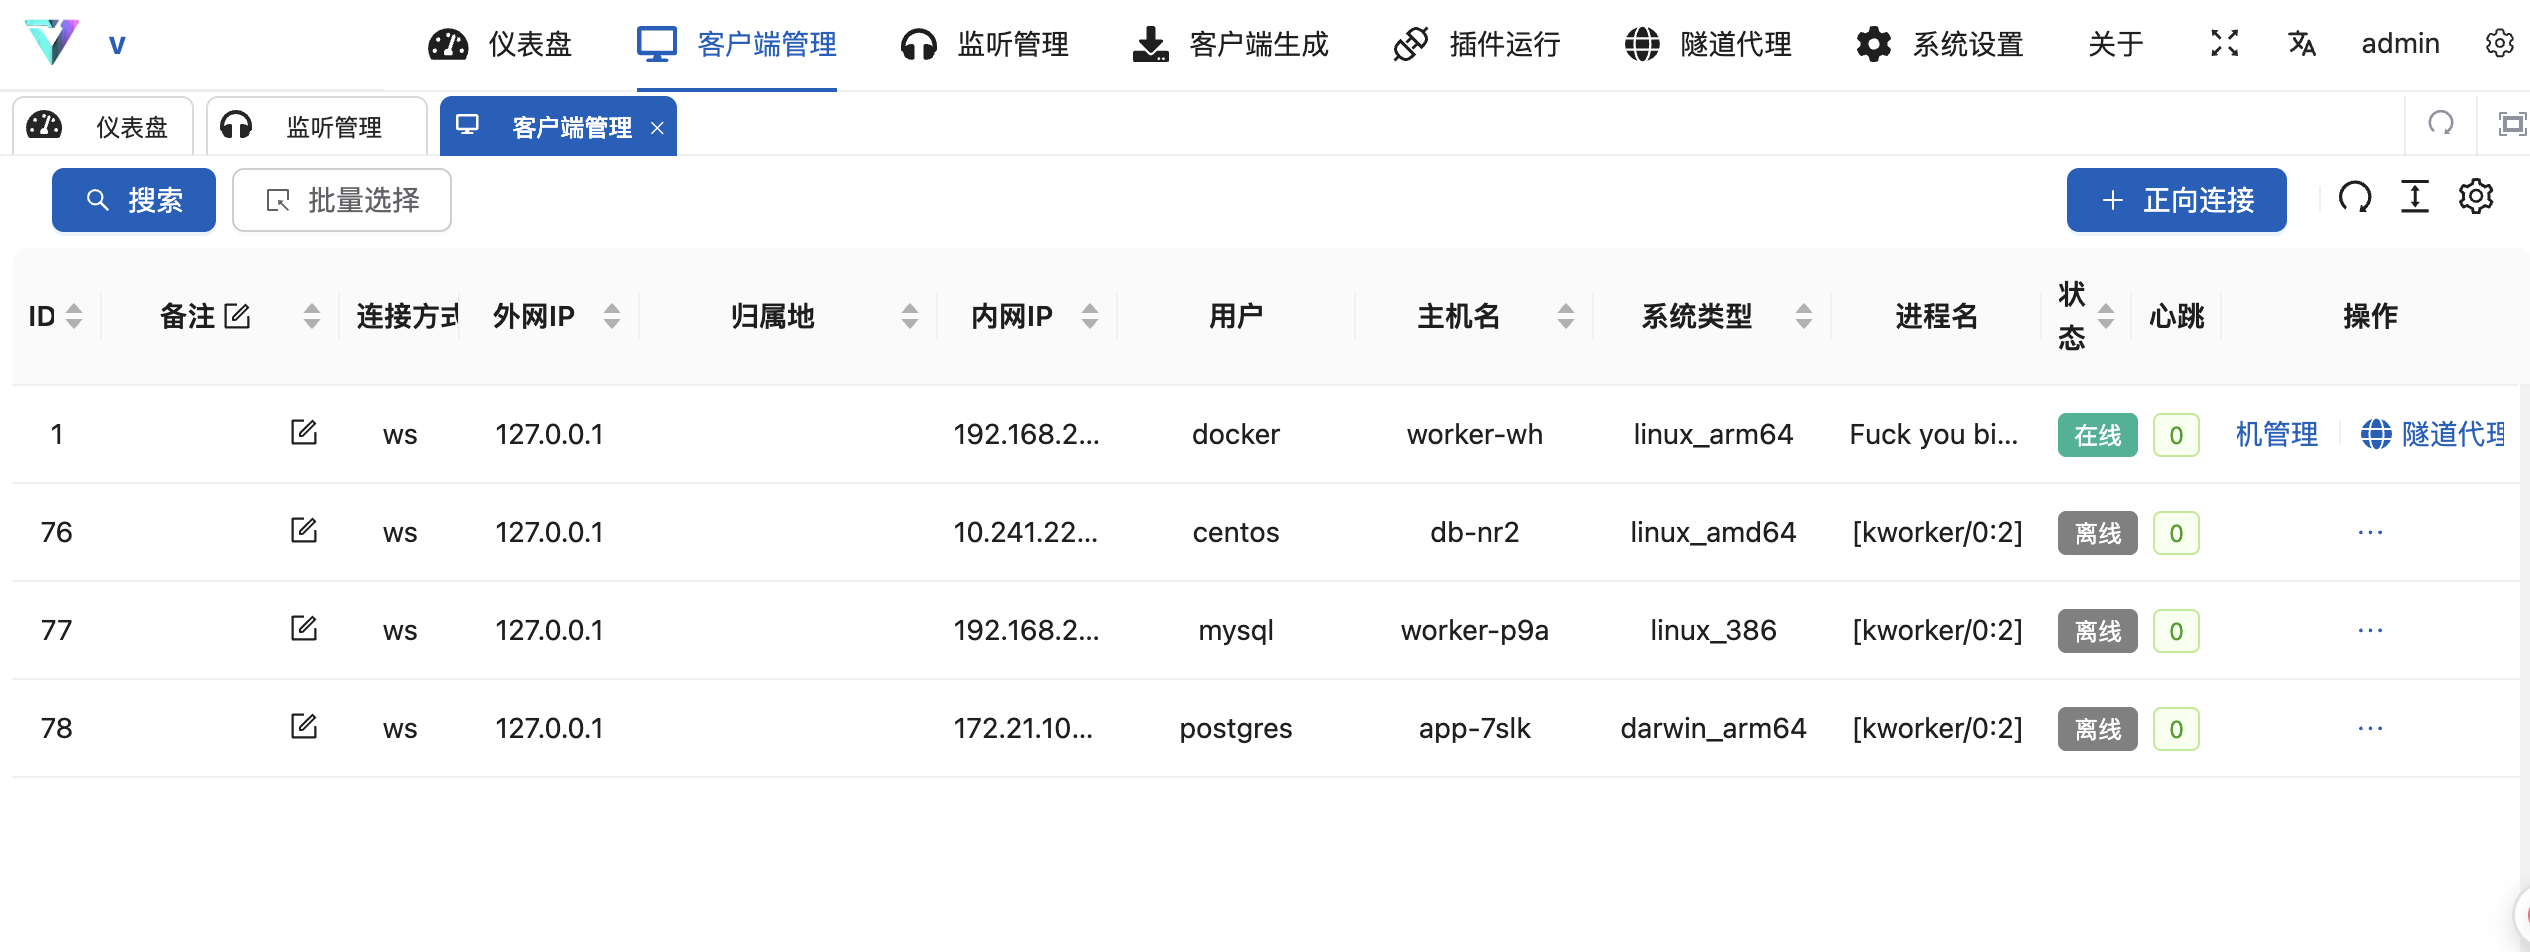The height and width of the screenshot is (952, 2530).
Task: Enable 批量选择 batch selection mode
Action: coord(342,200)
